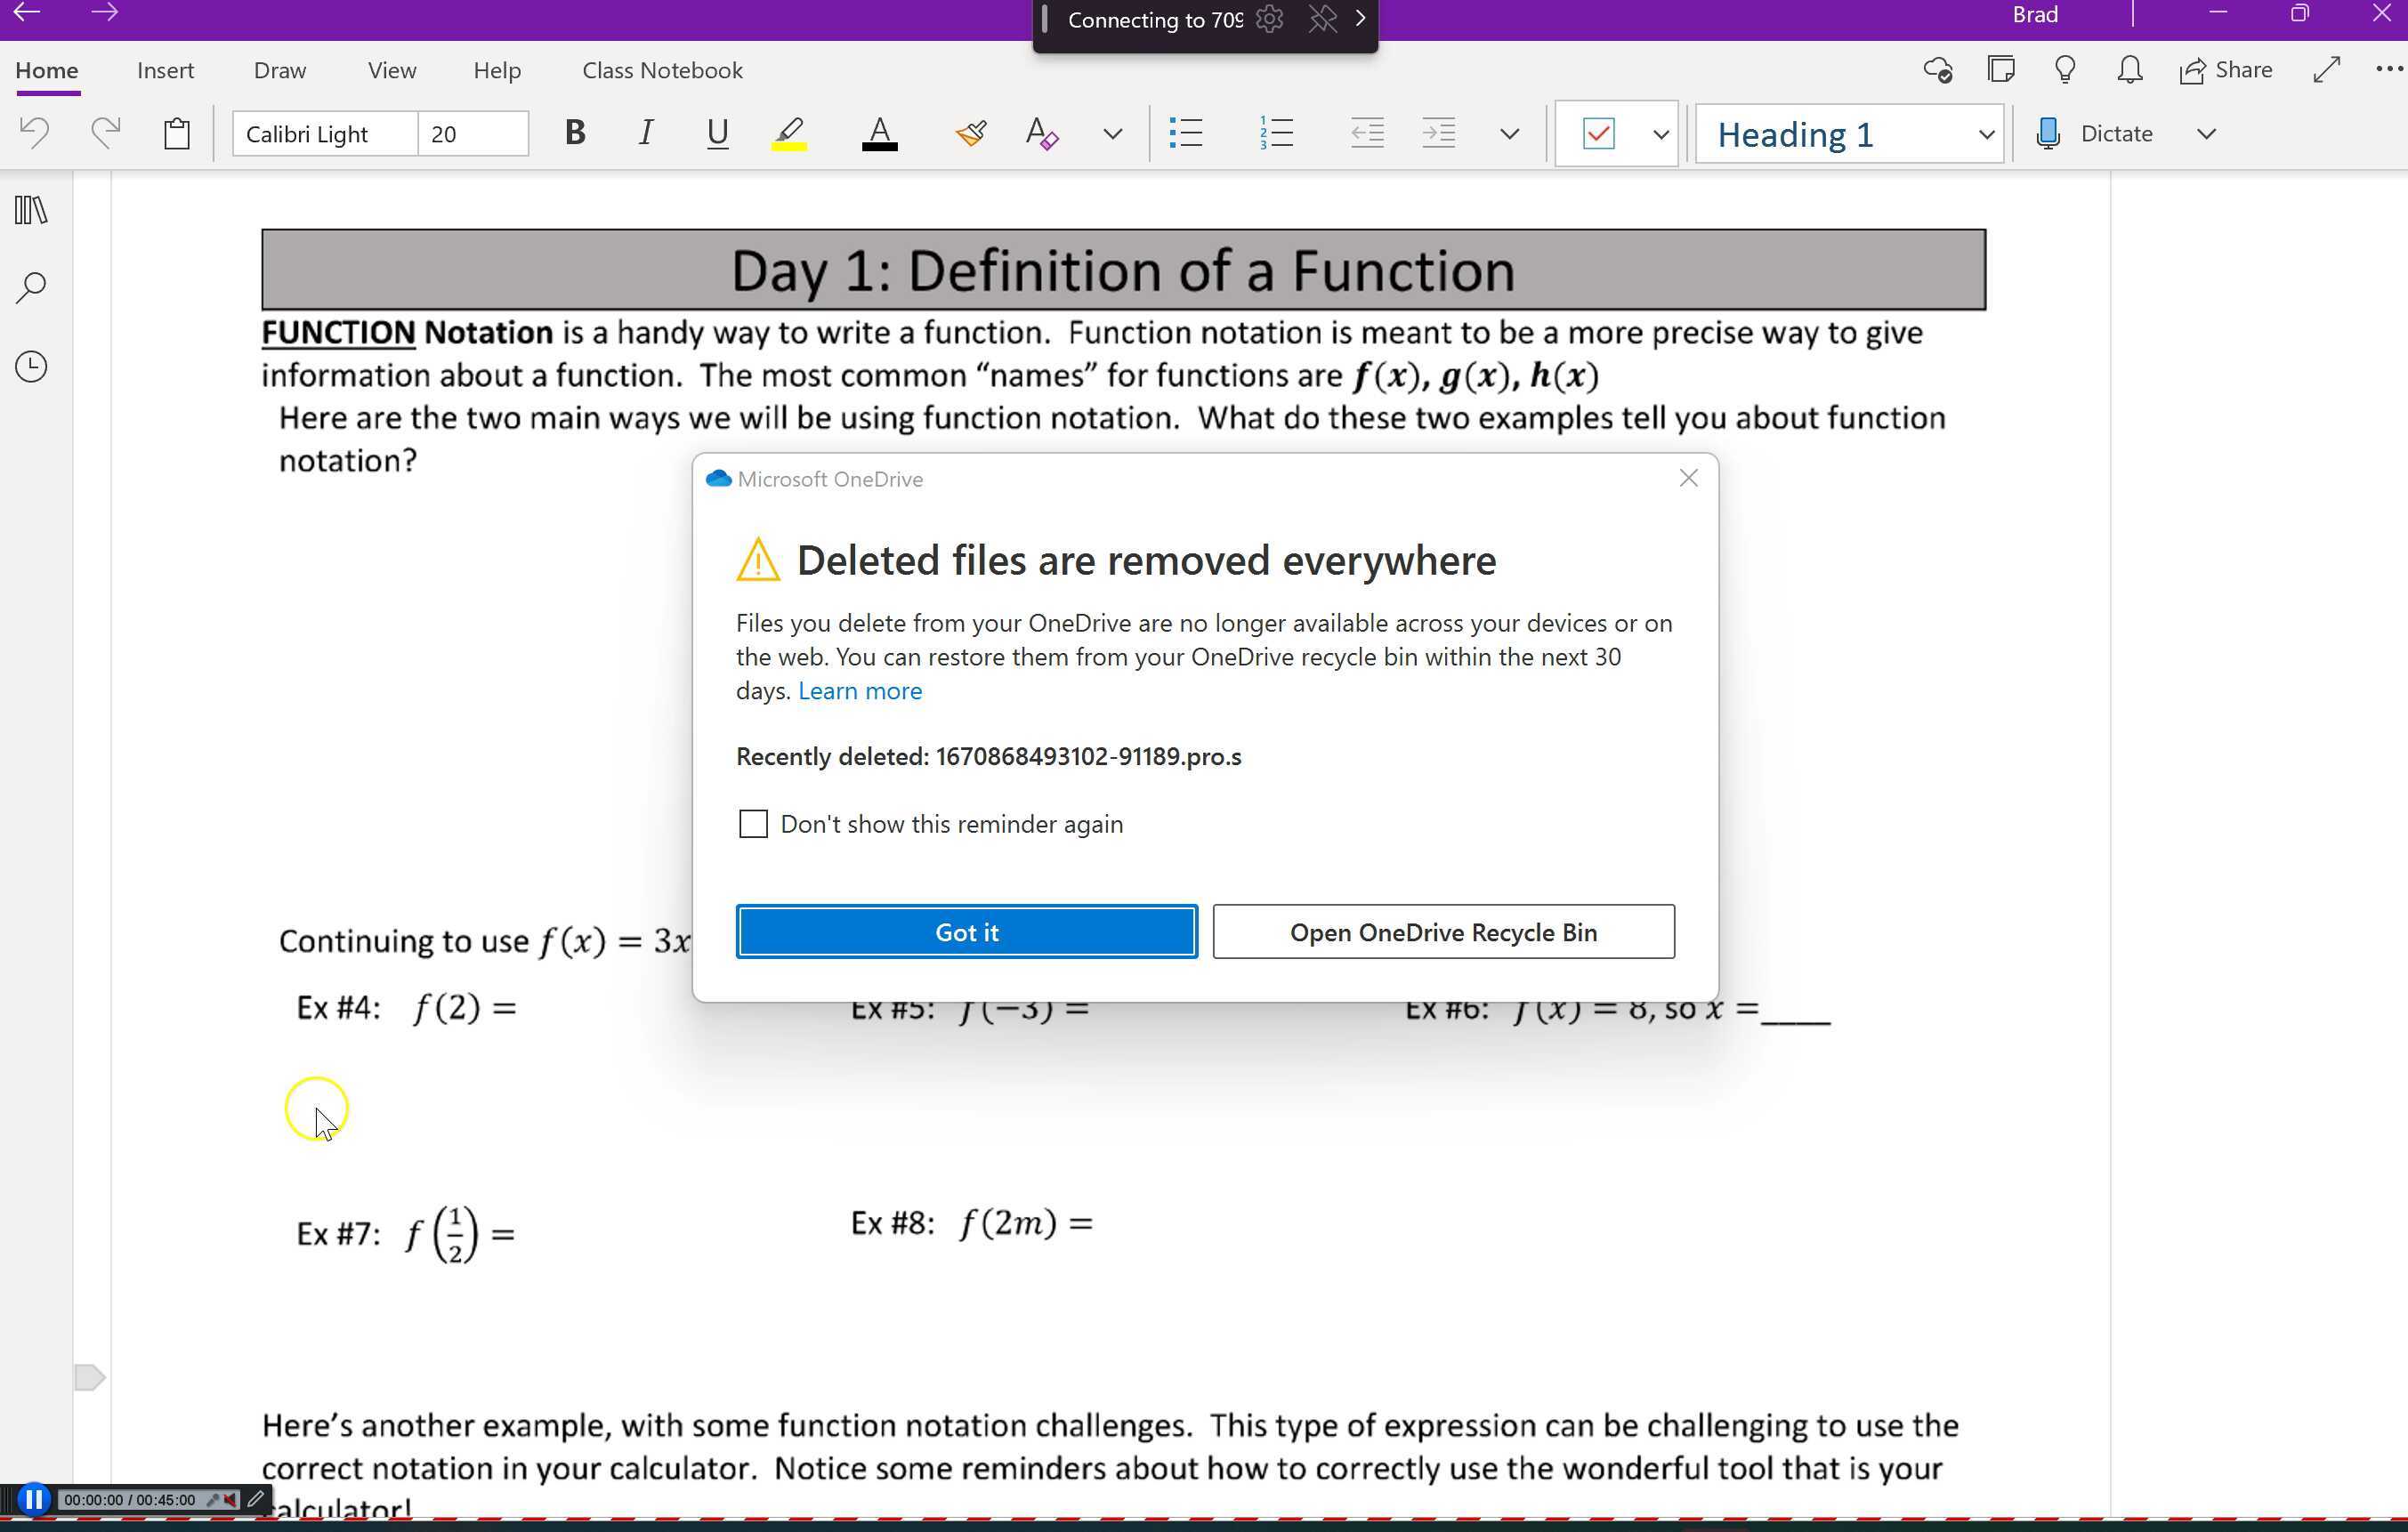Click the Got it button
2408x1532 pixels.
(x=965, y=931)
